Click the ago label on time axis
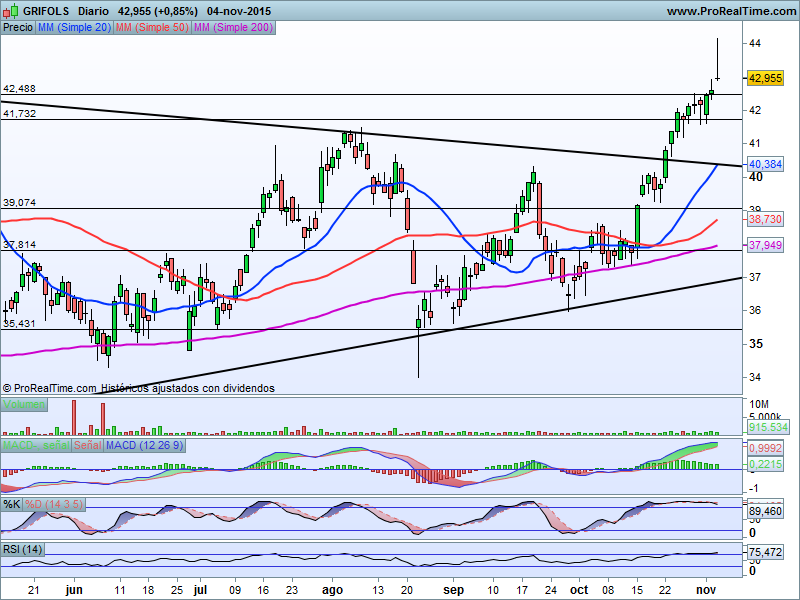 332,590
